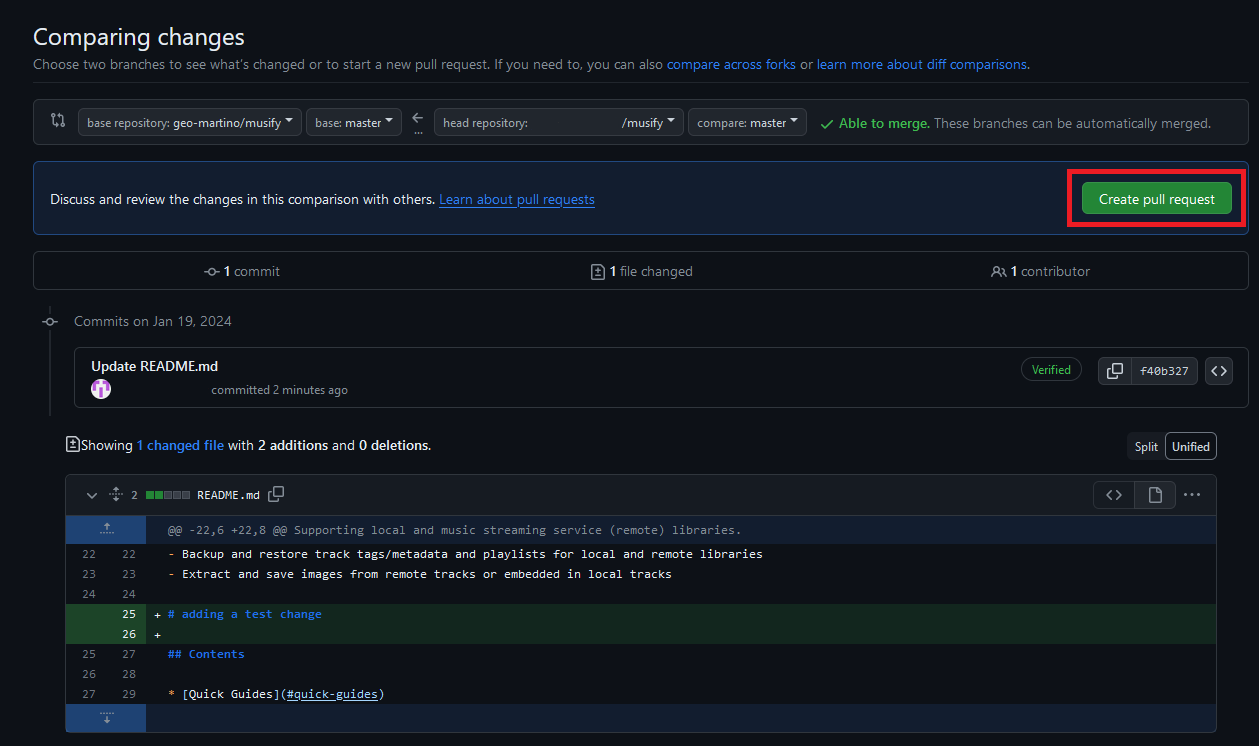Click the Create pull request button
This screenshot has height=746, width=1259.
click(1156, 199)
